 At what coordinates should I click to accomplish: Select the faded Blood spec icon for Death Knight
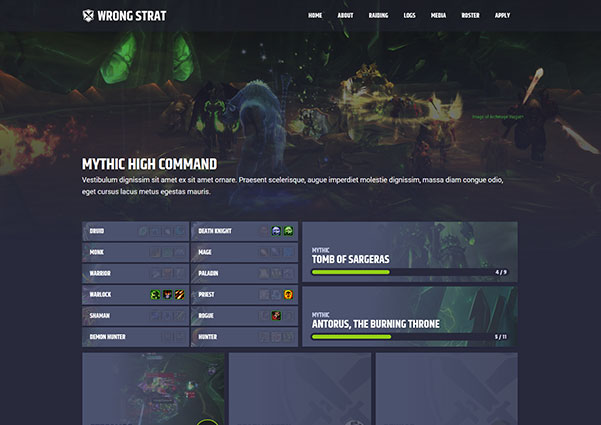(264, 231)
